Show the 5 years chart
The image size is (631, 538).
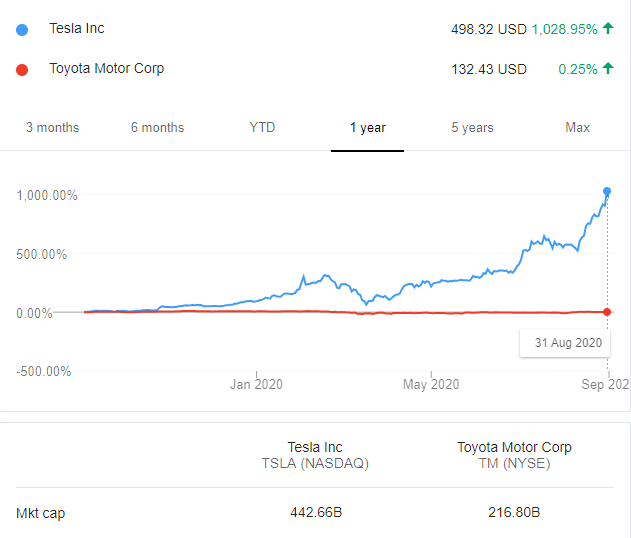472,127
